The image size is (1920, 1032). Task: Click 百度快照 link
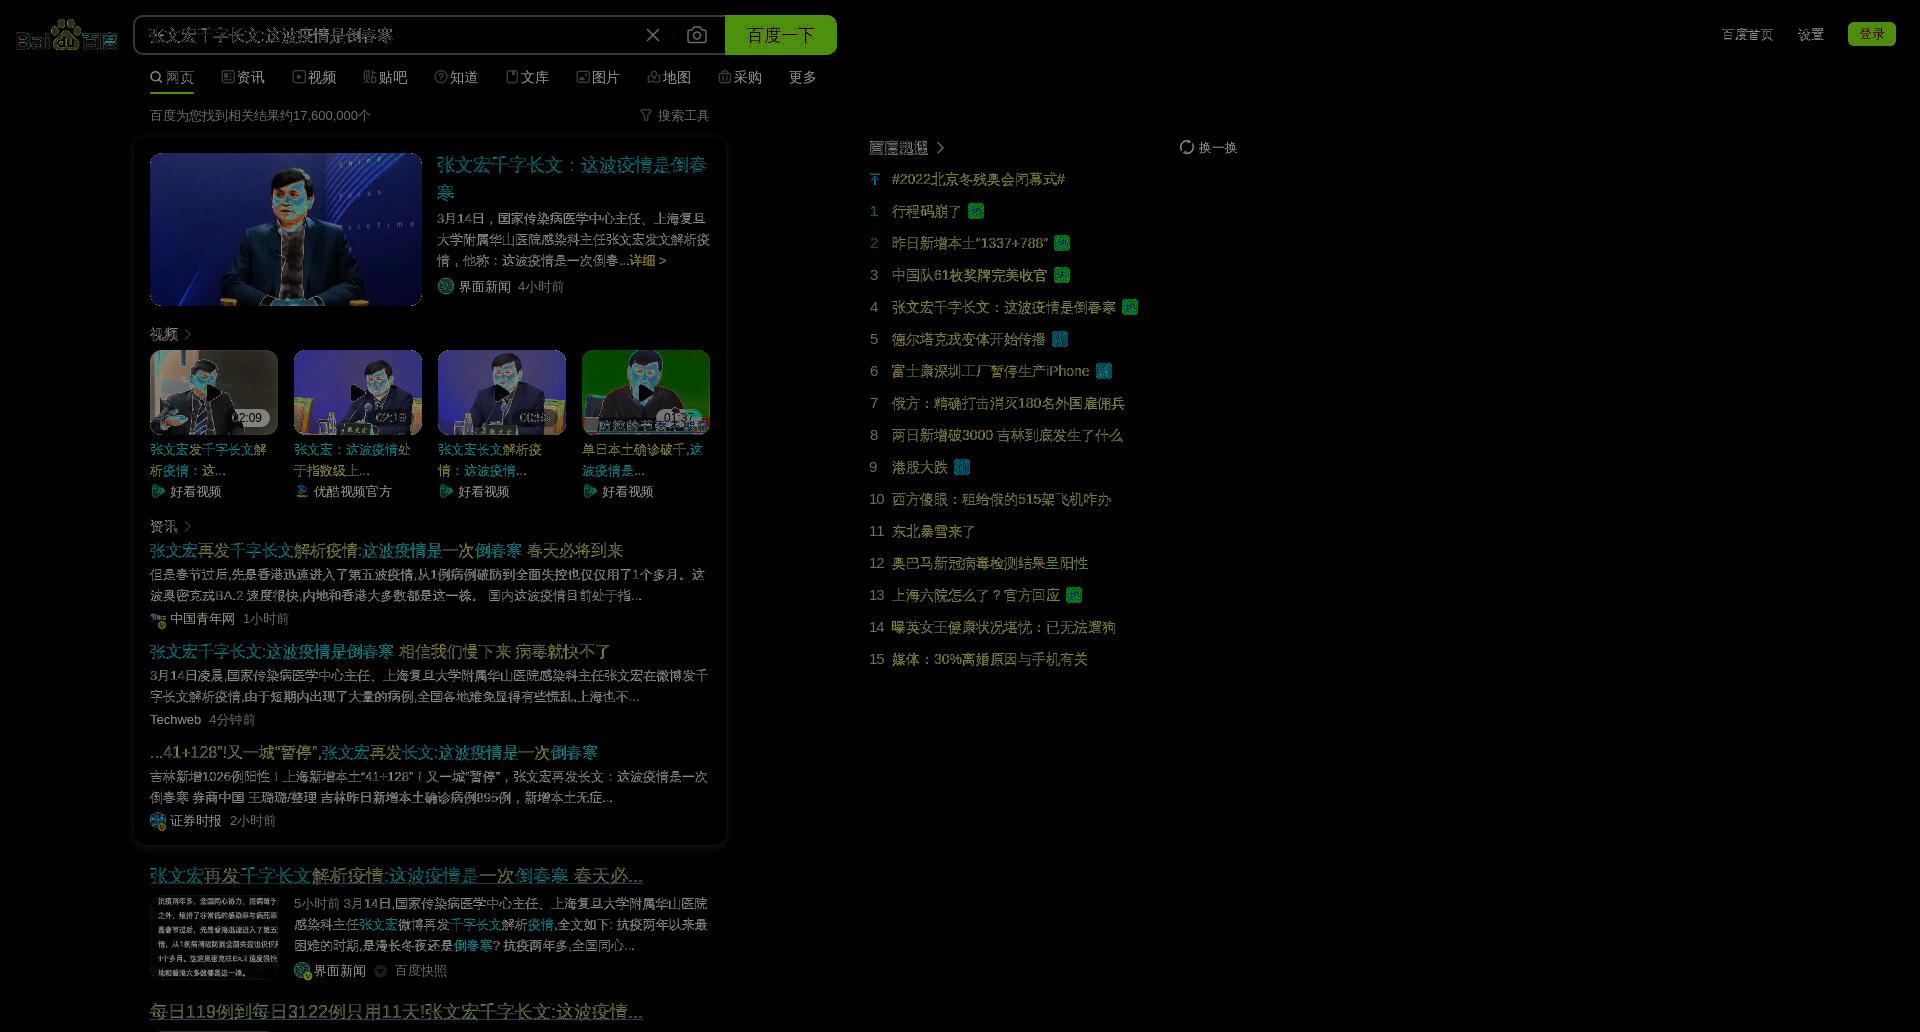[421, 971]
